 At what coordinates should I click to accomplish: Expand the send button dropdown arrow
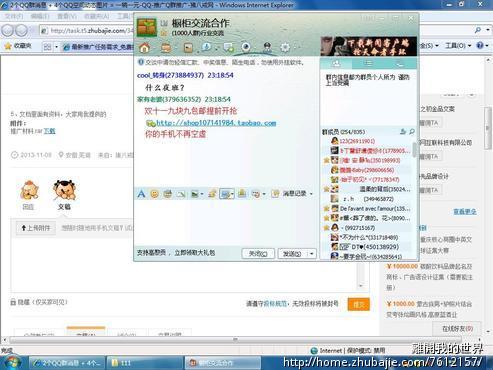click(x=311, y=254)
